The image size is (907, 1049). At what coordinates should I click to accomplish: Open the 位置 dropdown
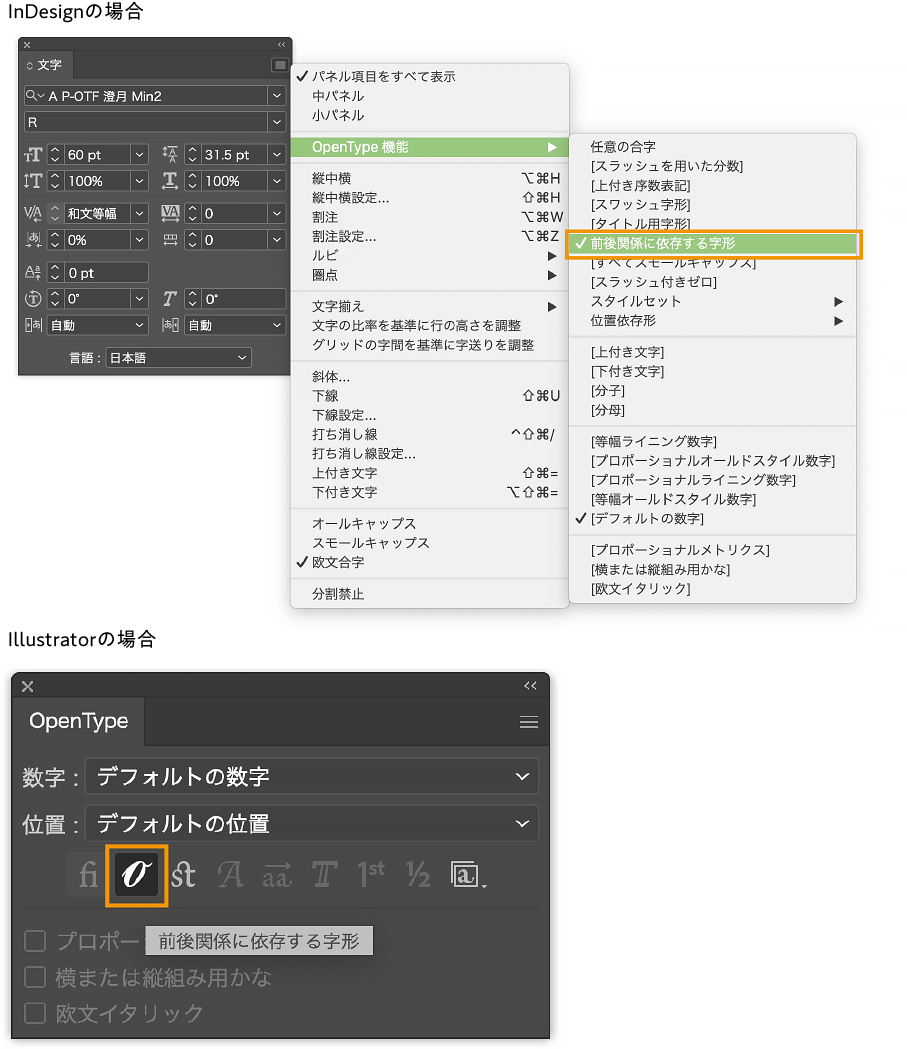click(x=312, y=824)
